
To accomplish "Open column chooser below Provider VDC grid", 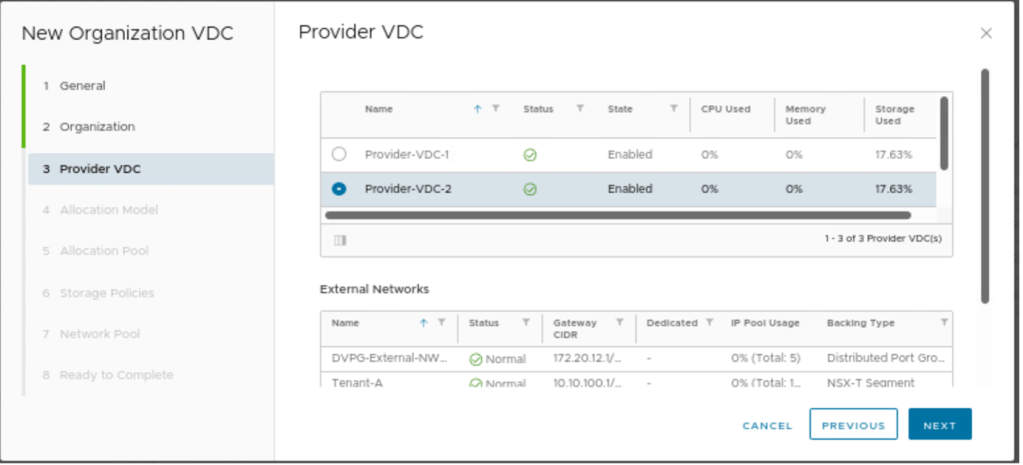I will [340, 240].
